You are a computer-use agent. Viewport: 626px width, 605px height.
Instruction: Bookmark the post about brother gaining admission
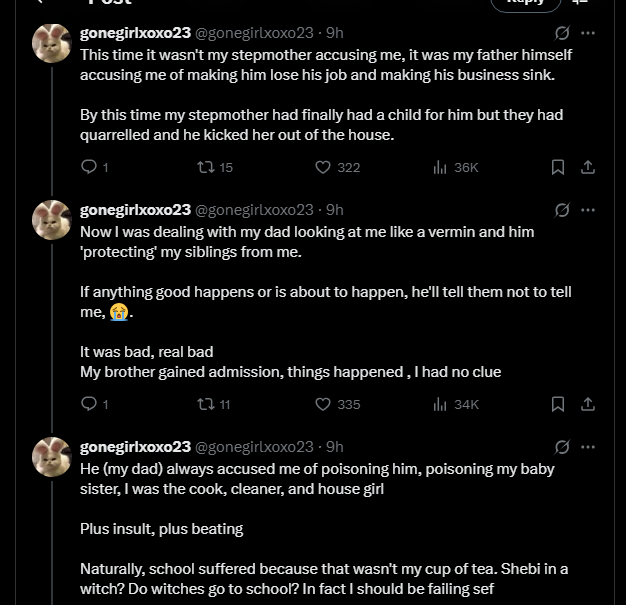click(558, 404)
